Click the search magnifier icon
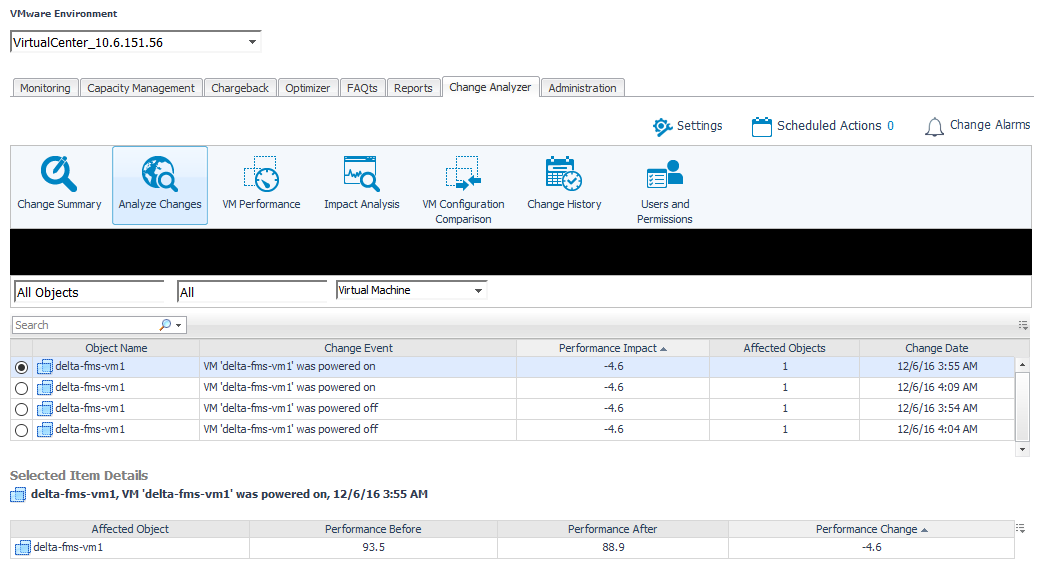This screenshot has height=577, width=1043. [165, 325]
